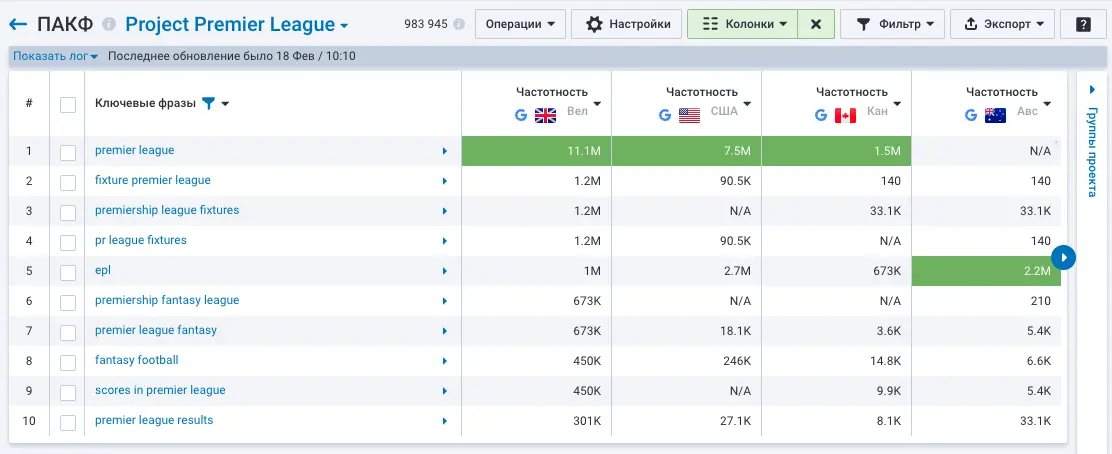Check the box for fixture premier league
The width and height of the screenshot is (1112, 454).
coord(68,182)
